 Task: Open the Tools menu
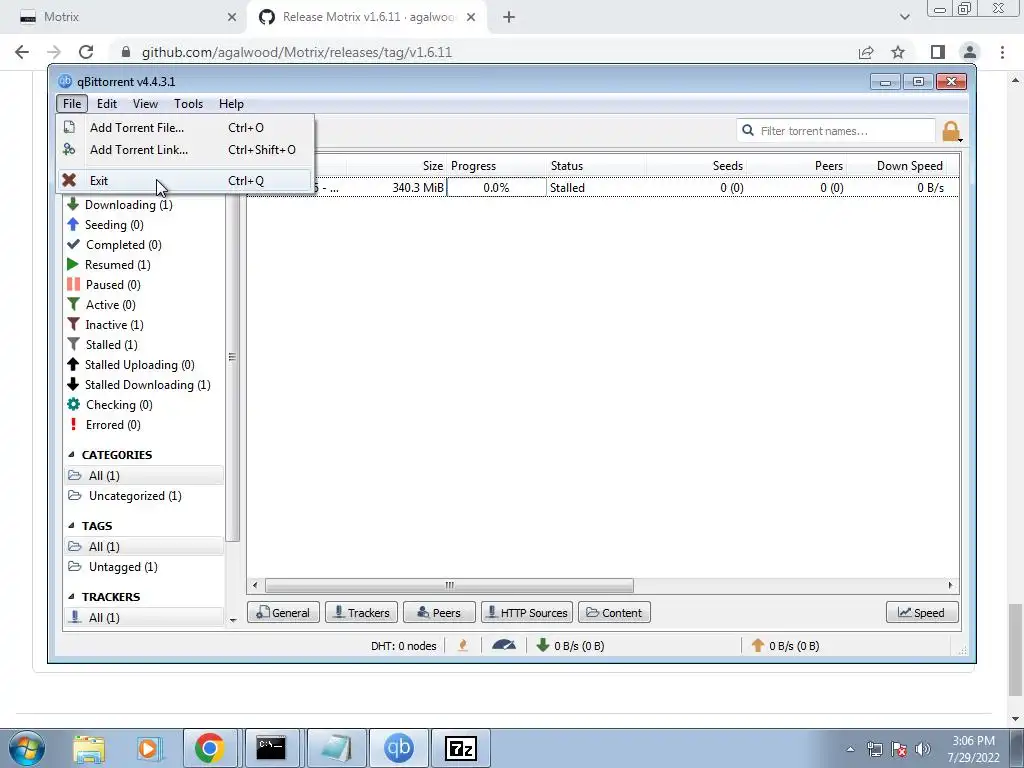188,104
